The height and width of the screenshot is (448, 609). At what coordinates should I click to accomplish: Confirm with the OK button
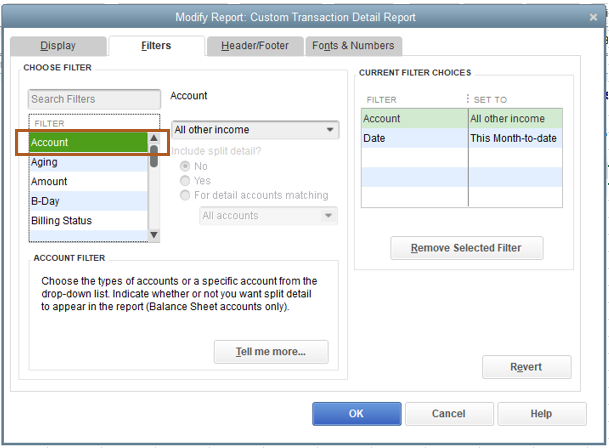tap(356, 414)
